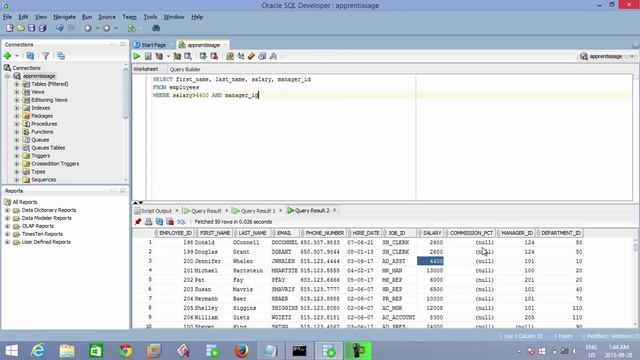Image resolution: width=640 pixels, height=360 pixels.
Task: Select Queues Tables in Connections tree
Action: (48, 148)
